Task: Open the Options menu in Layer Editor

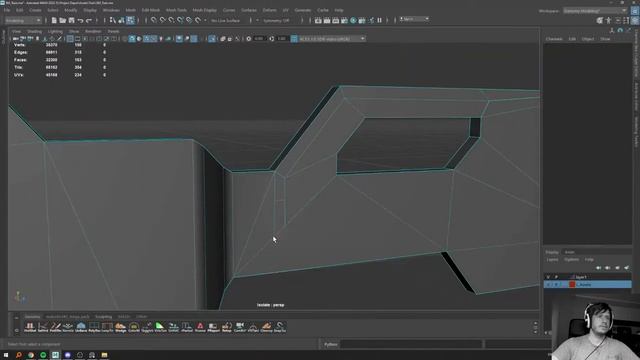Action: tap(571, 260)
